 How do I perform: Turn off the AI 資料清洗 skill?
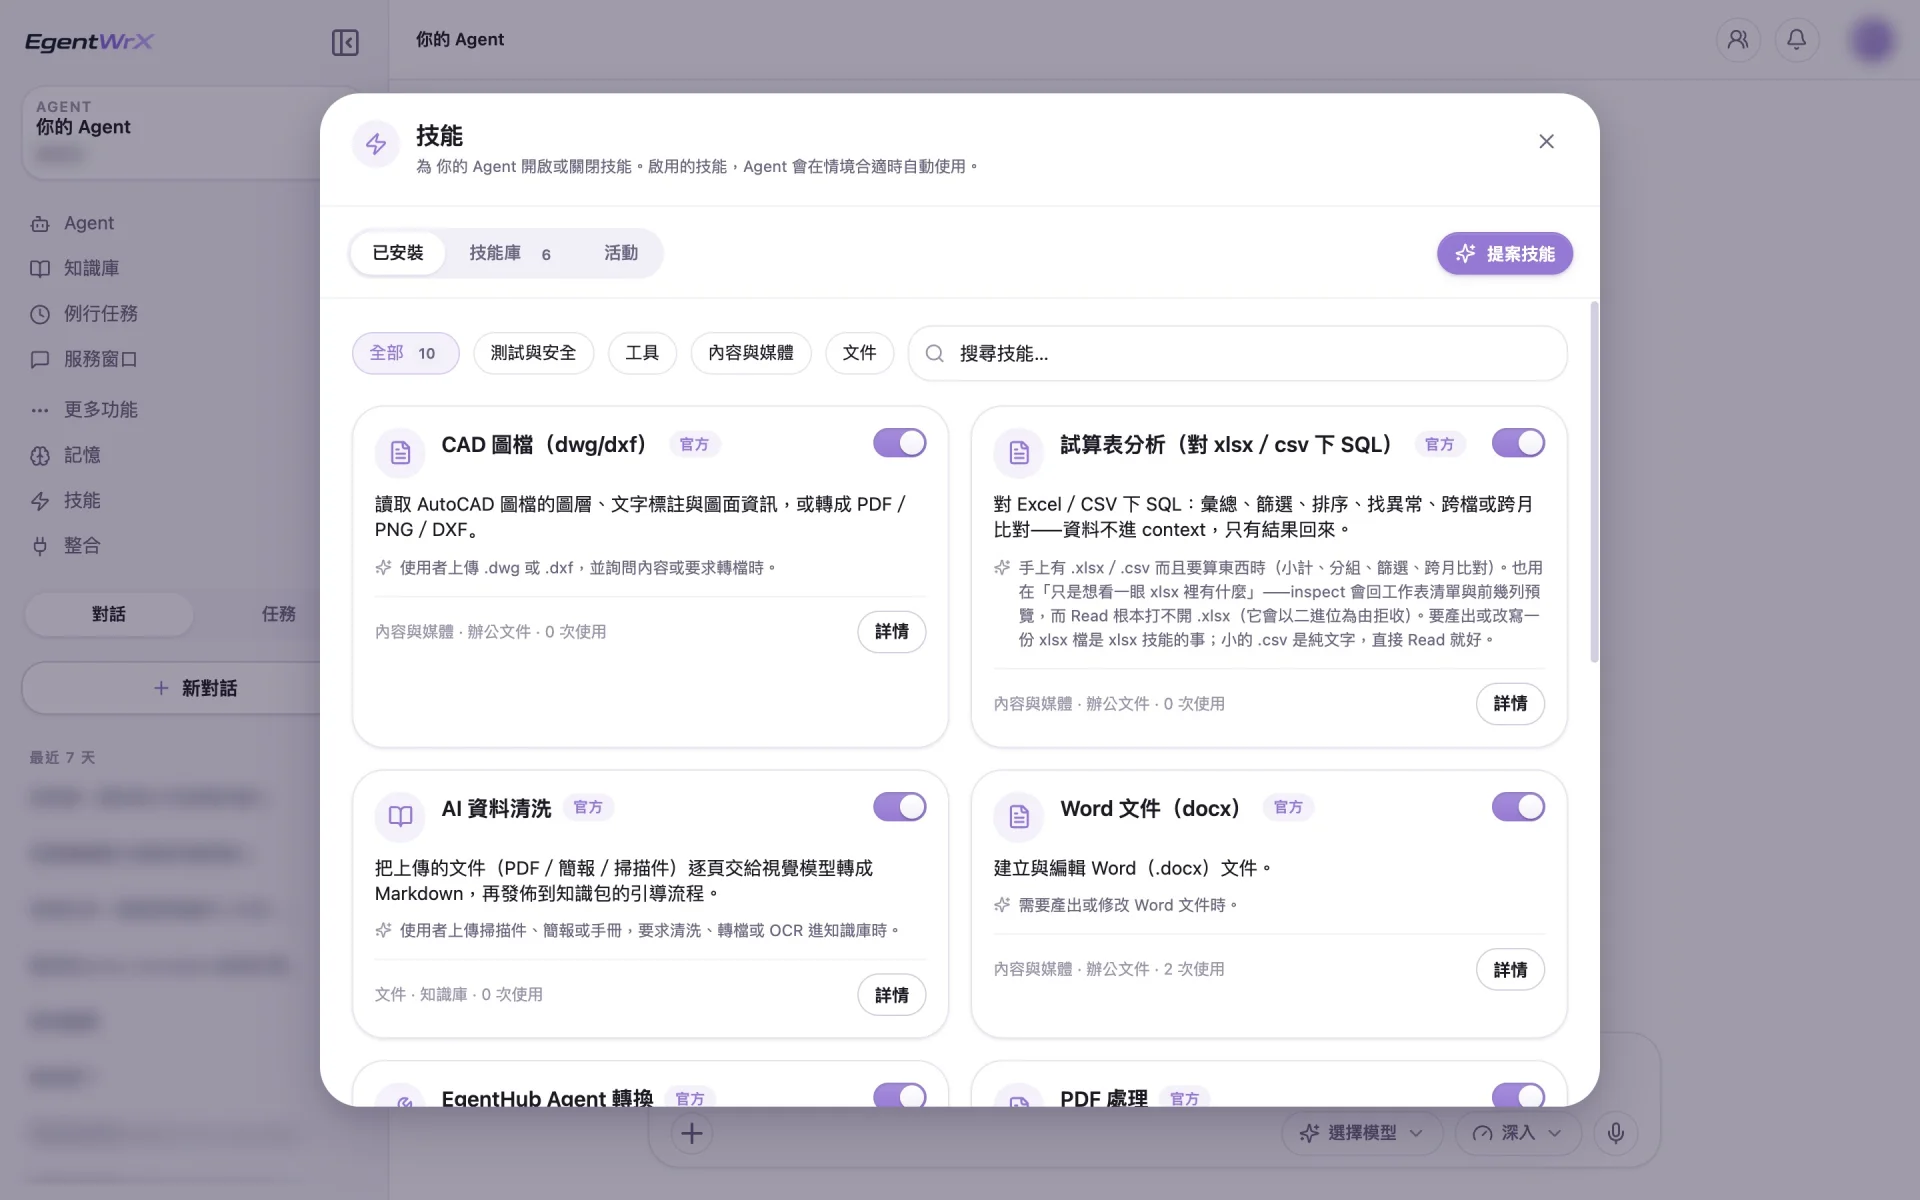[x=899, y=807]
